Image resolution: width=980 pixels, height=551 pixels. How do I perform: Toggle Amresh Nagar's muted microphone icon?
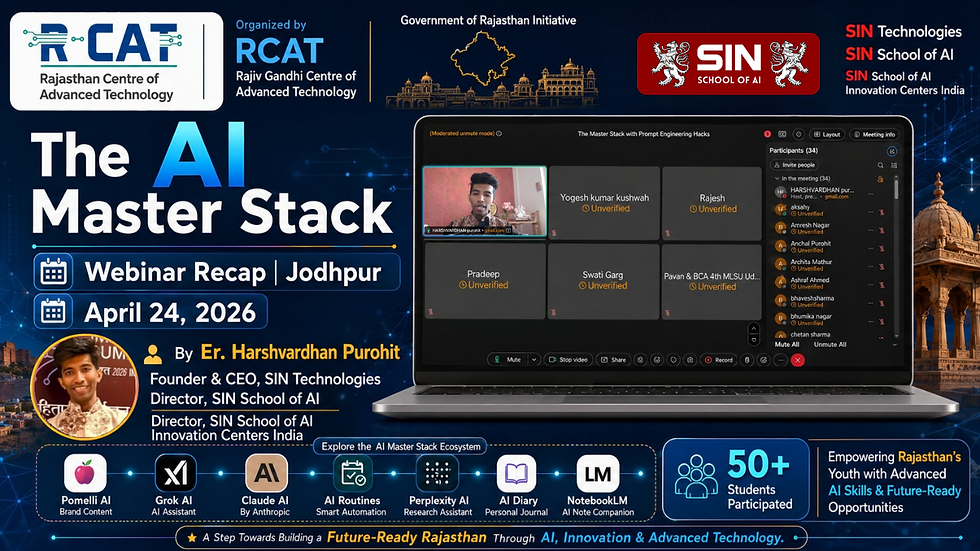point(882,231)
